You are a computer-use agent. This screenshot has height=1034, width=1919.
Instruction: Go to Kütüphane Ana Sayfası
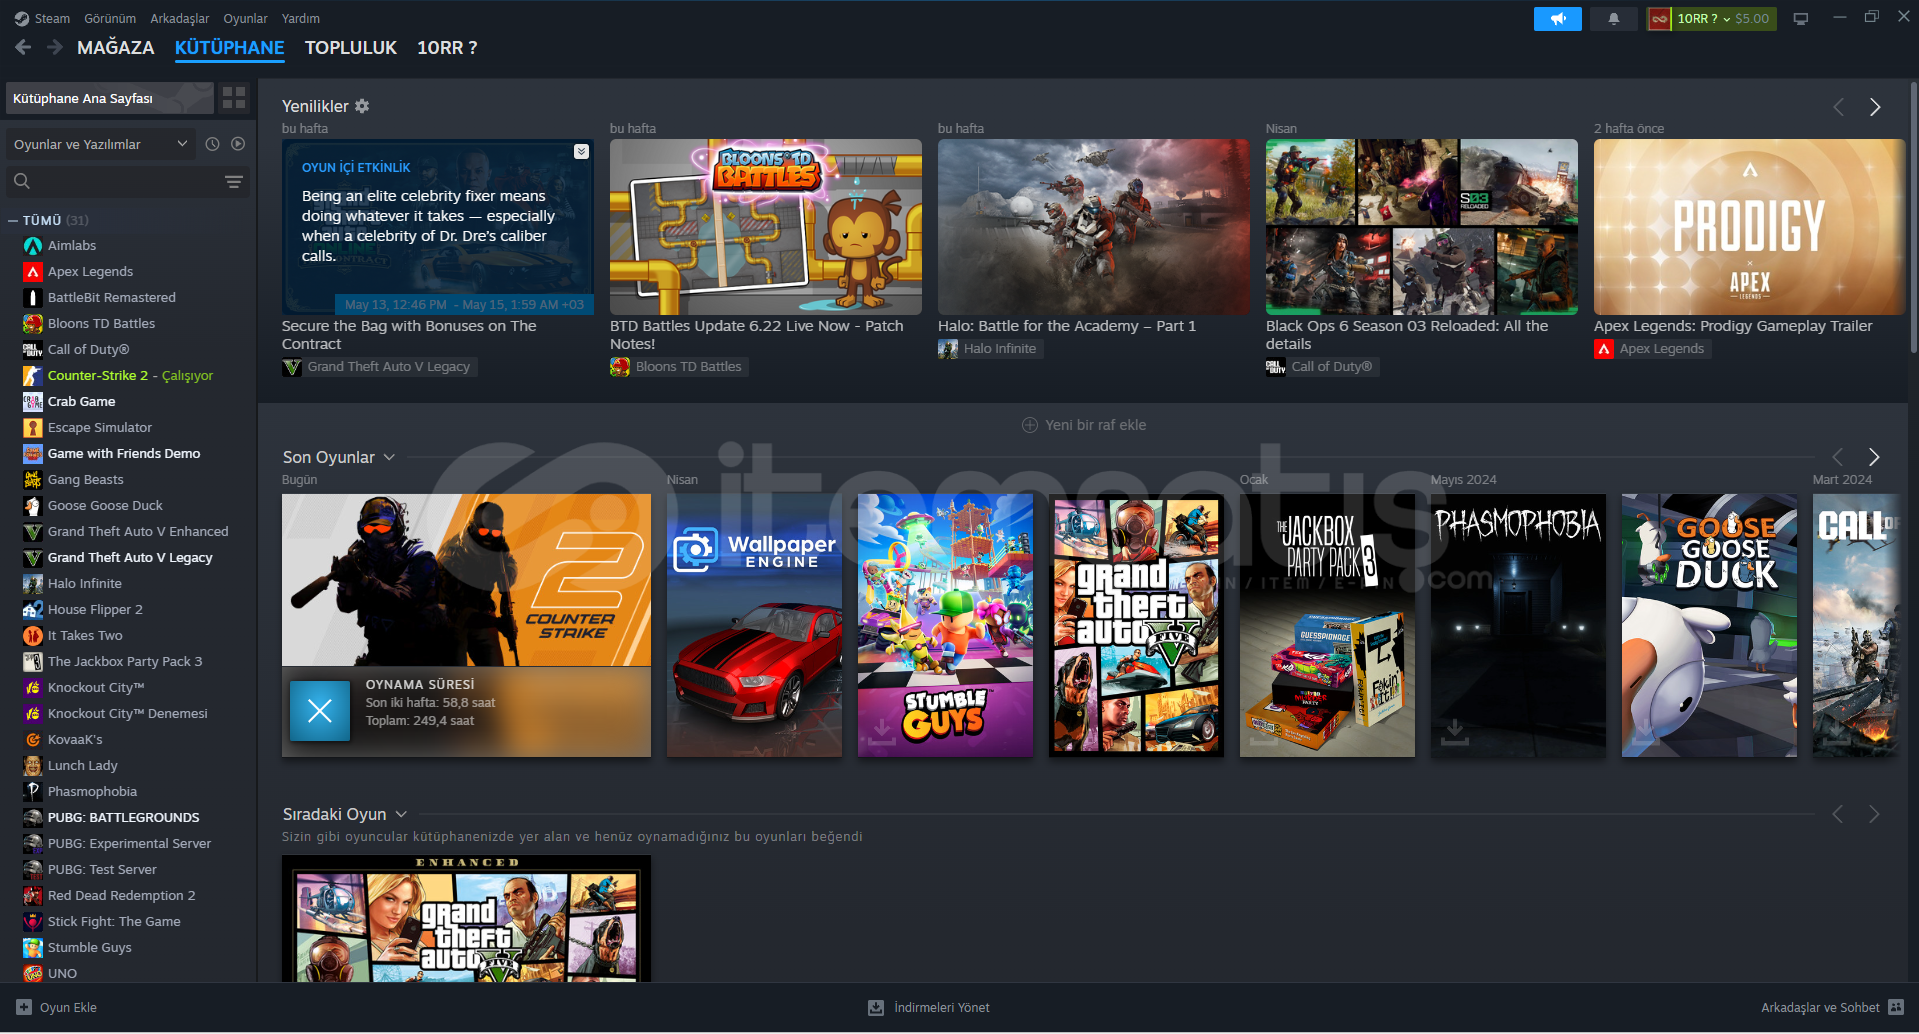pyautogui.click(x=110, y=98)
